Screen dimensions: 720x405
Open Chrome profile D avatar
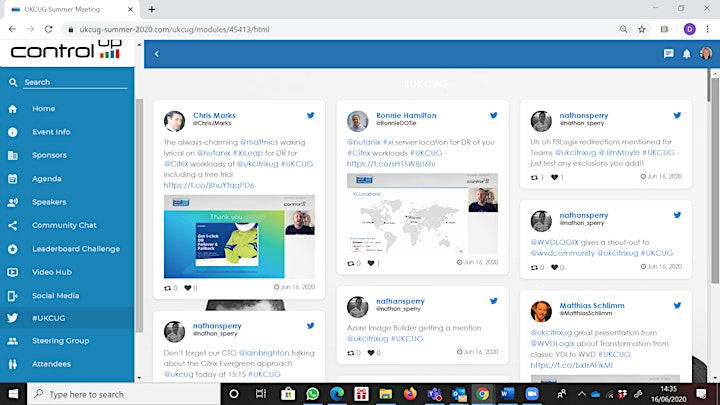[x=689, y=29]
